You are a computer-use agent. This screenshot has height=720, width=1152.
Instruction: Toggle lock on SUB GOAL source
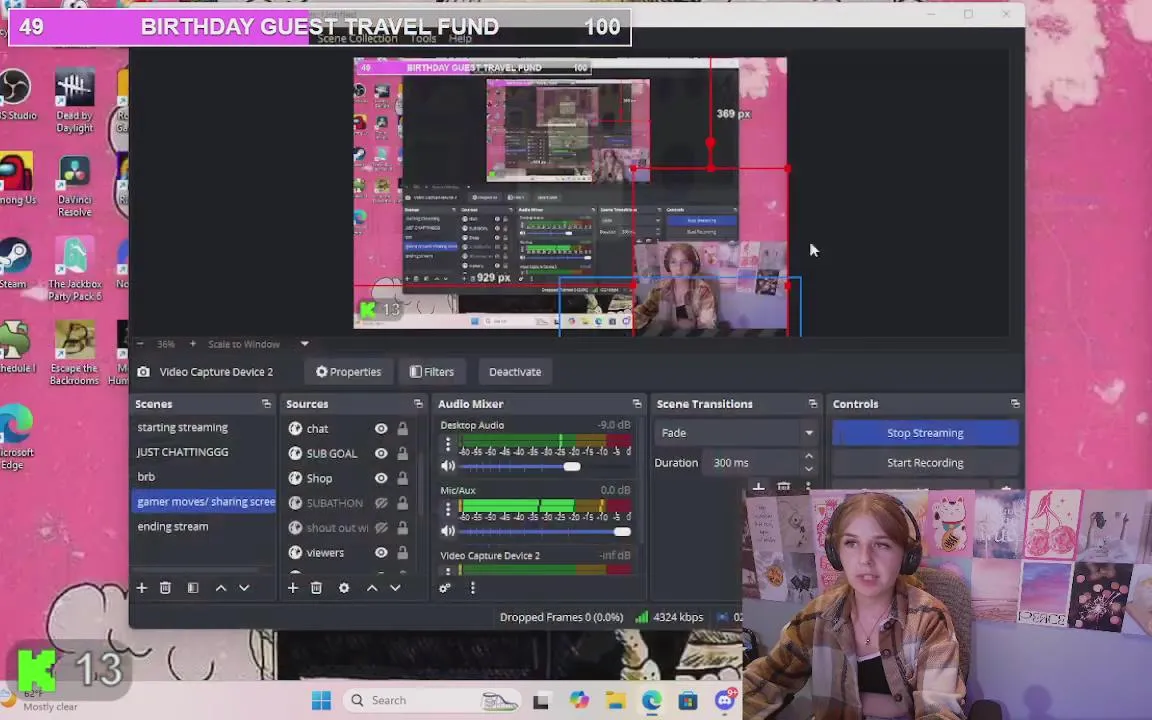click(403, 453)
